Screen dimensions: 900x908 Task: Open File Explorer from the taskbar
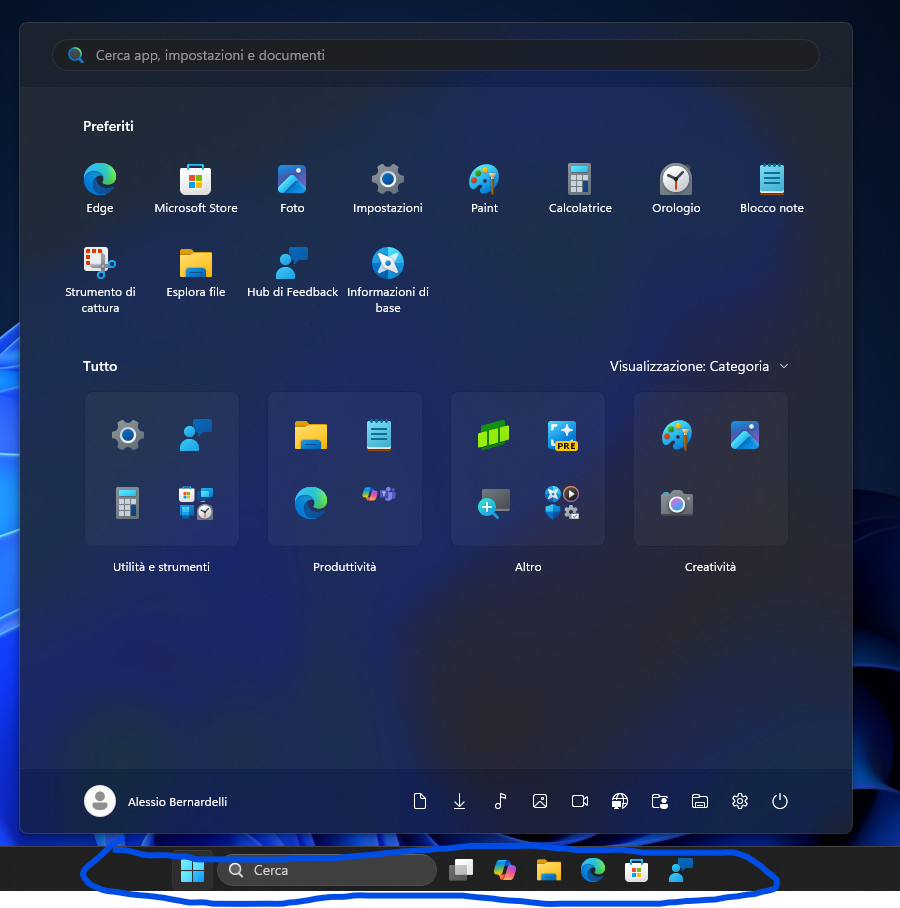pos(548,870)
